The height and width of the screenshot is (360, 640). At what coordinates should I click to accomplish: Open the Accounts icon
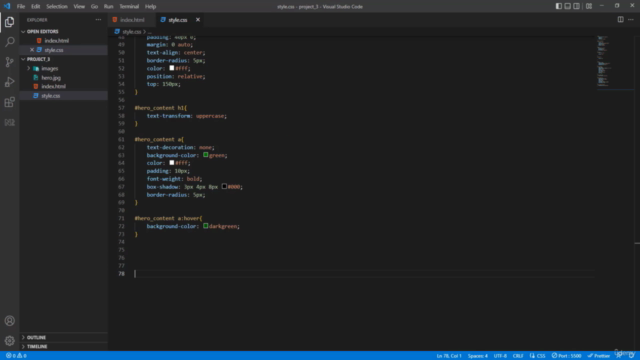tap(9, 321)
